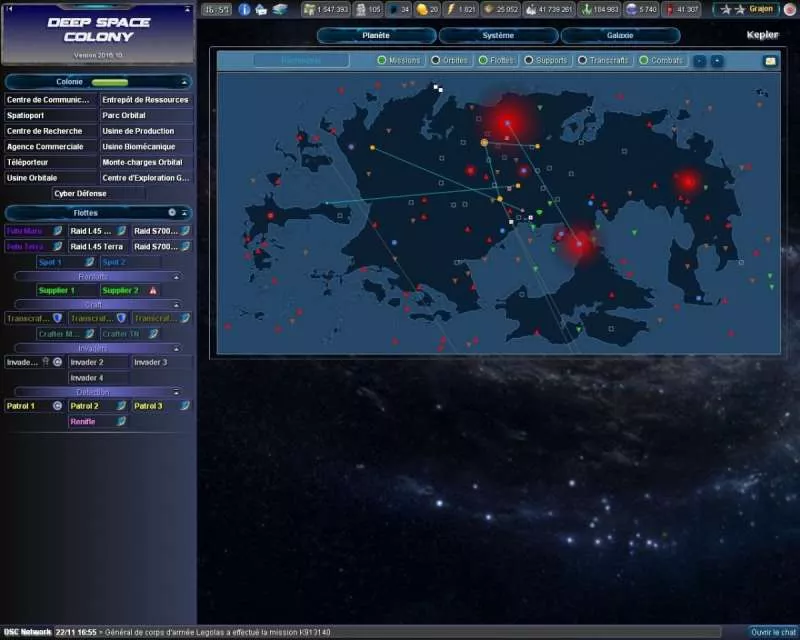Screen dimensions: 800x640
Task: Click the info icon in the top bar
Action: click(243, 9)
